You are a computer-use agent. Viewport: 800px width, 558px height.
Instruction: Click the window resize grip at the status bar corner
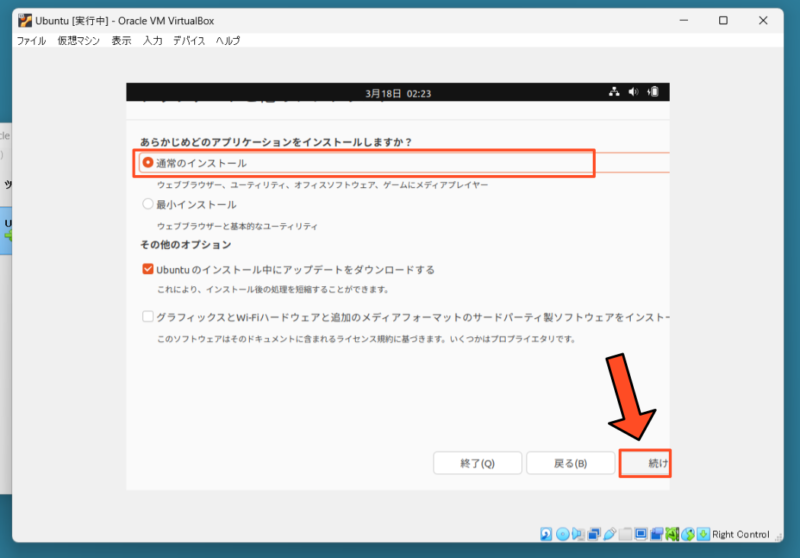pyautogui.click(x=778, y=537)
